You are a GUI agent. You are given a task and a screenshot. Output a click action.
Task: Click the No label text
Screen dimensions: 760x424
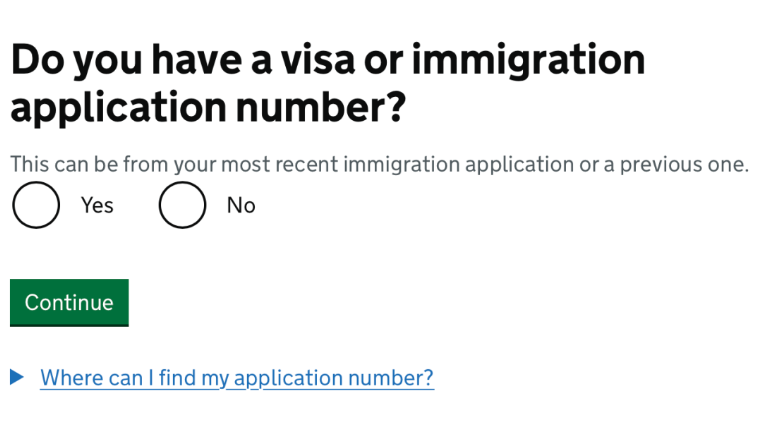click(241, 205)
